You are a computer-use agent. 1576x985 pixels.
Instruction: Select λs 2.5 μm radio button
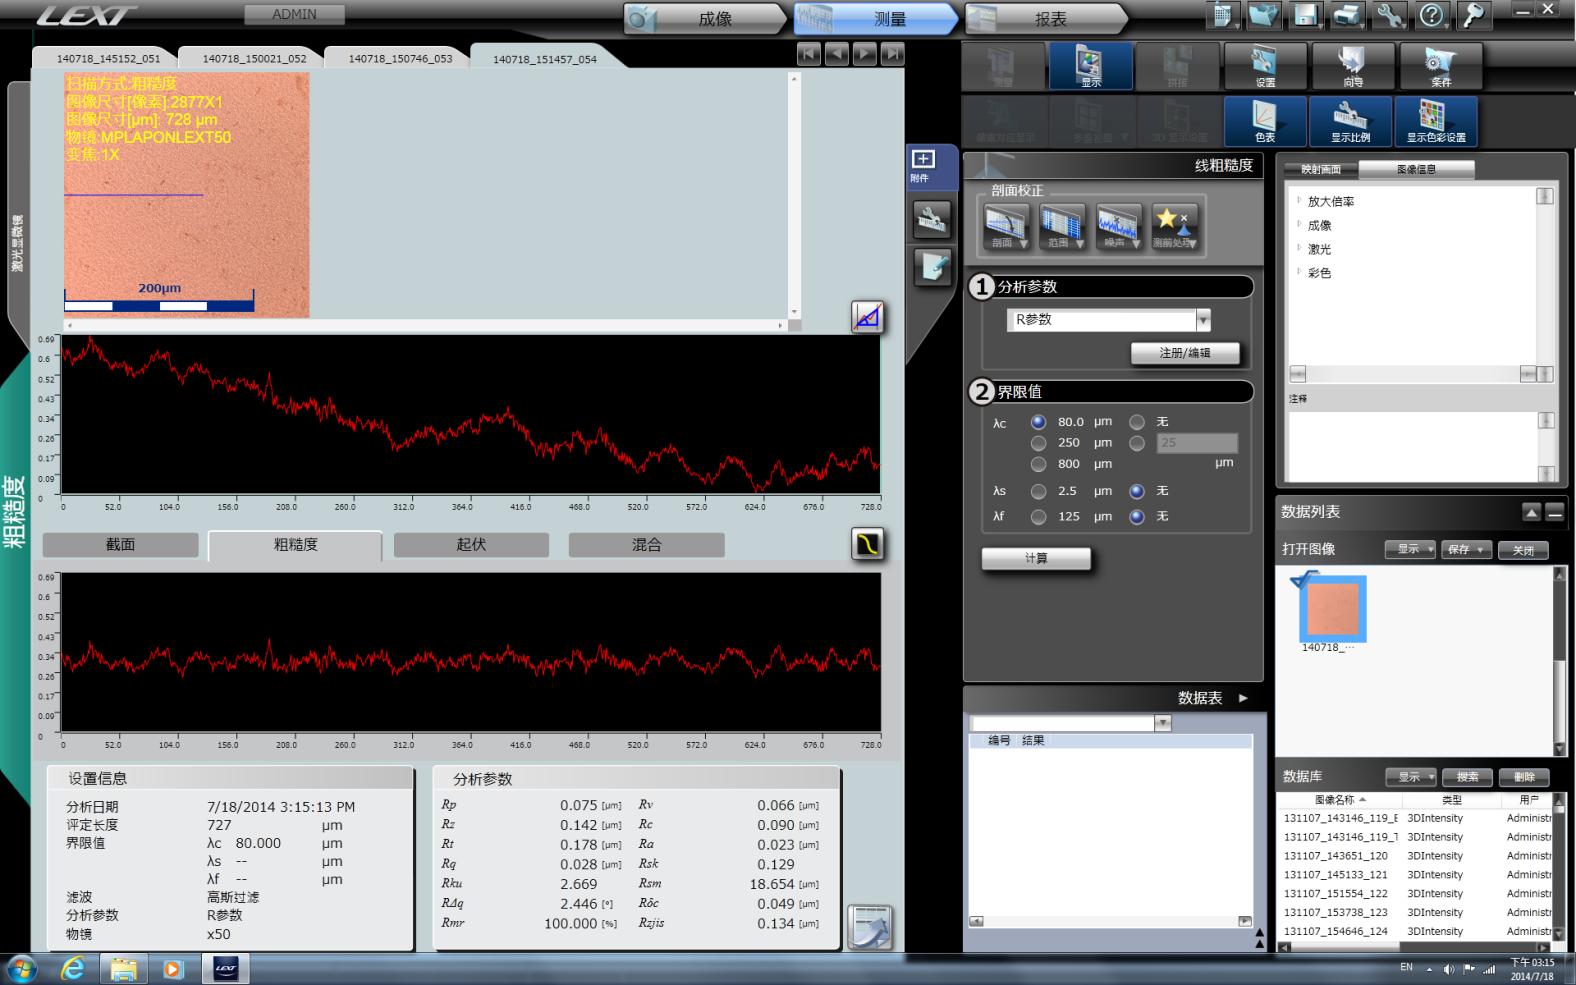[1038, 491]
